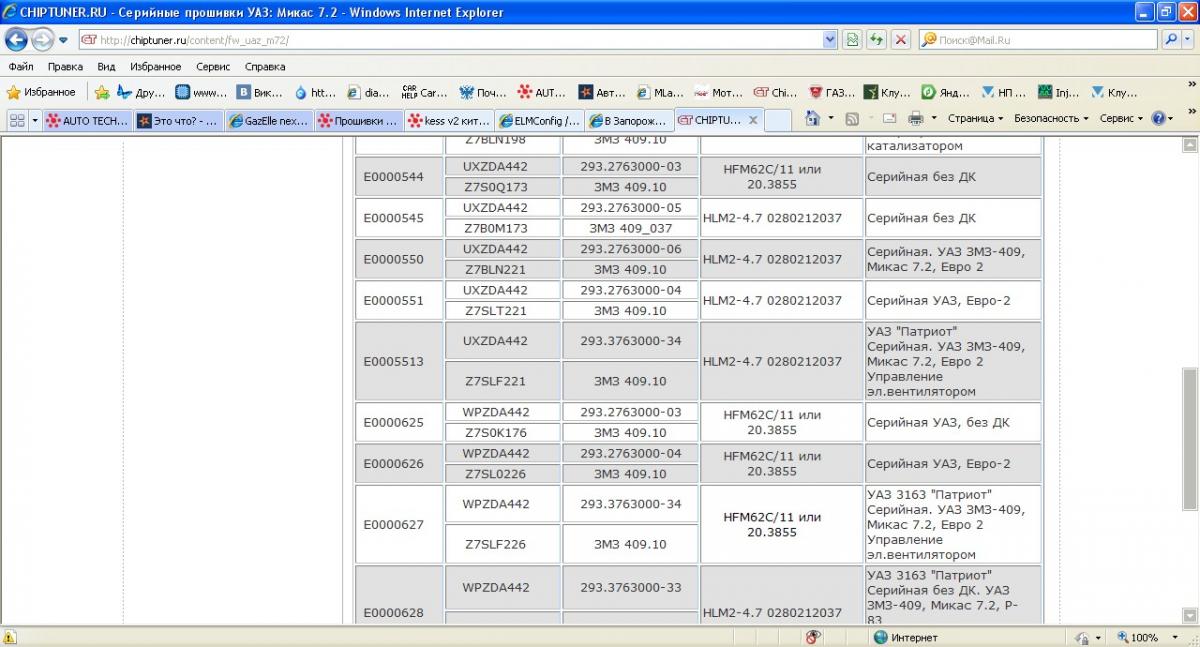Screen dimensions: 1200x647
Task: Open the Безопасность command bar dropdown
Action: [1052, 118]
